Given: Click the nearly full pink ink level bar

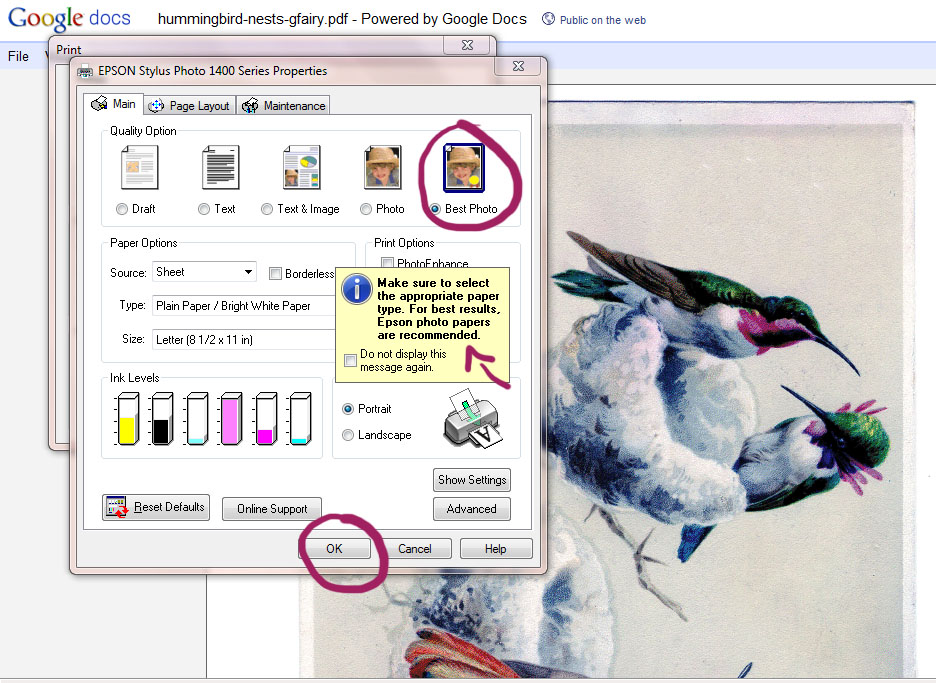Looking at the screenshot, I should (230, 419).
